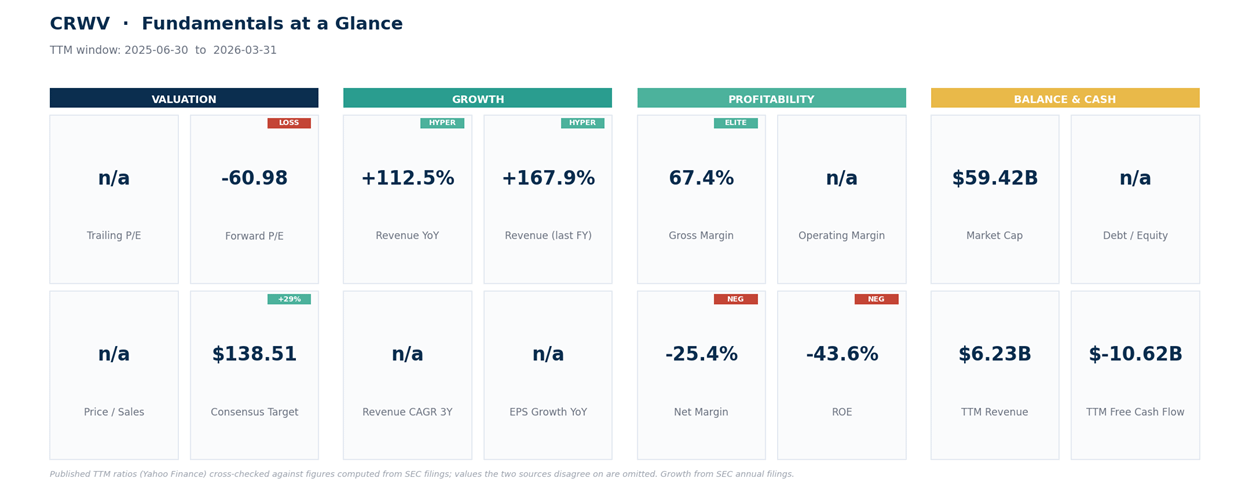Select the Trailing P/E card
The image size is (1249, 489).
(x=114, y=199)
